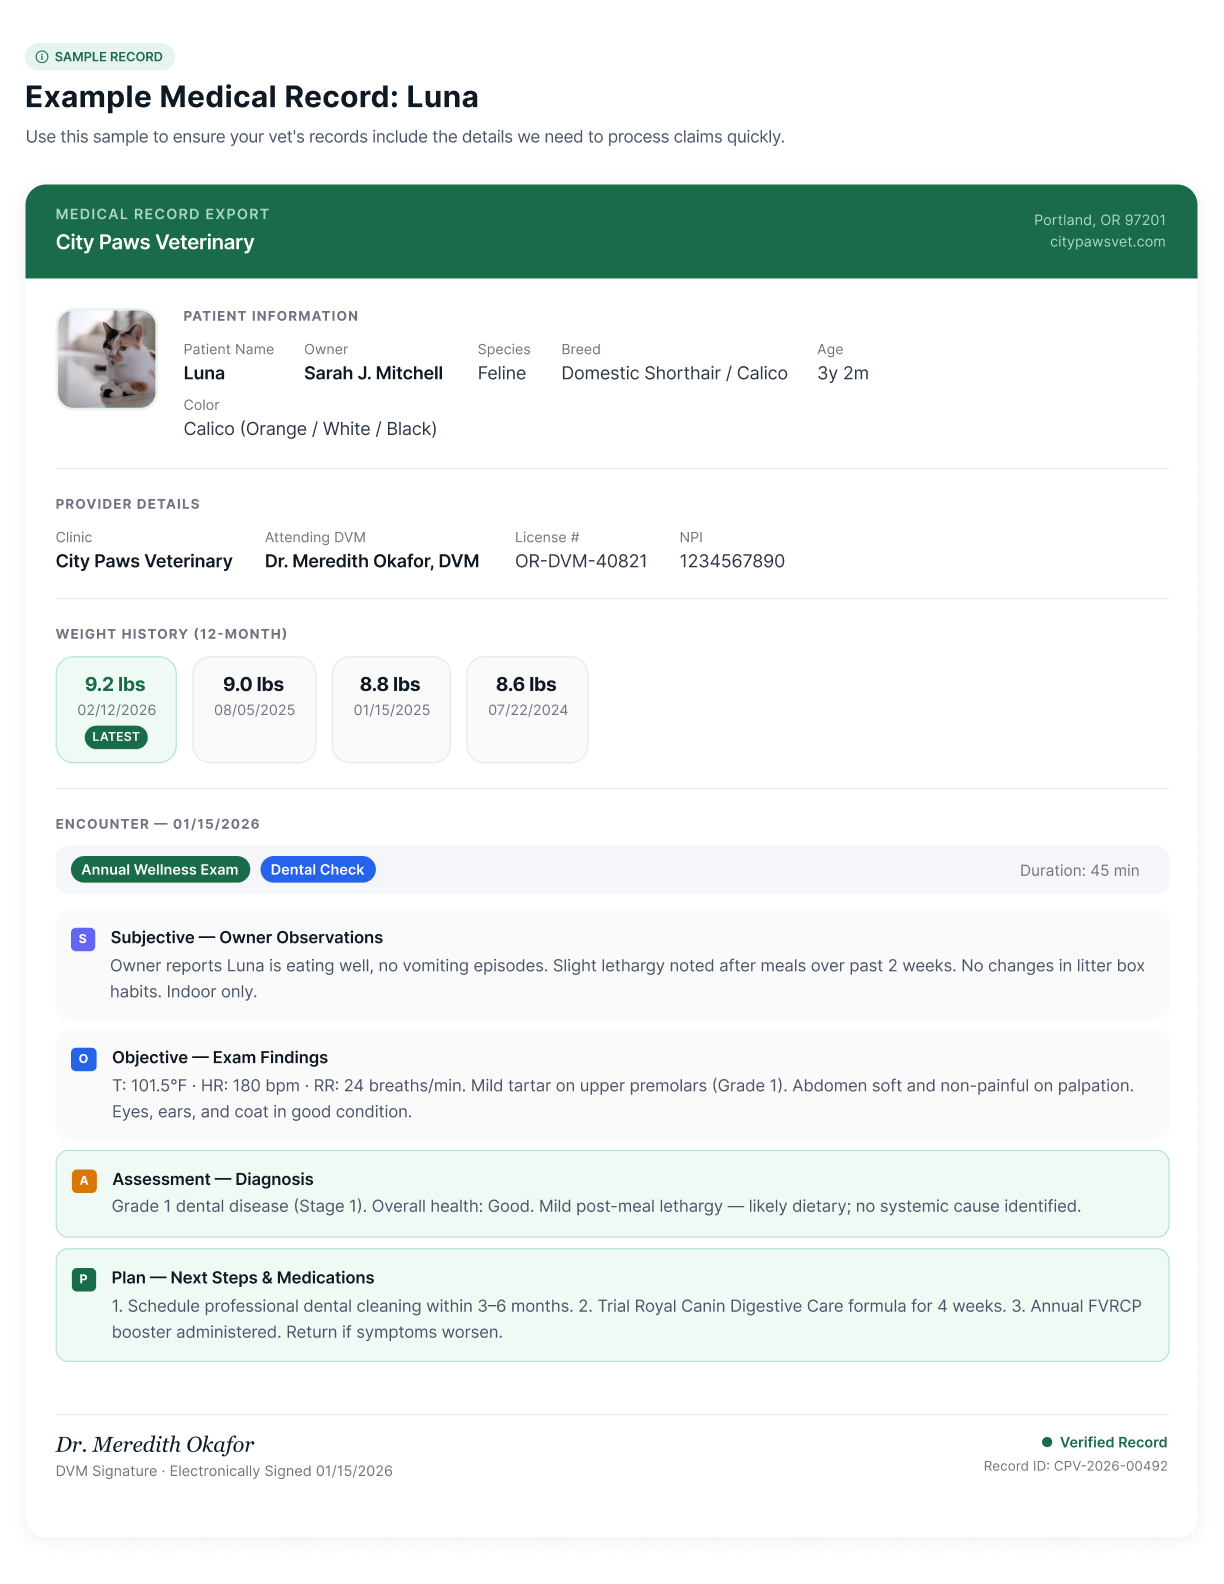The height and width of the screenshot is (1584, 1224).
Task: Click the Duration 45 min label
Action: tap(1079, 871)
